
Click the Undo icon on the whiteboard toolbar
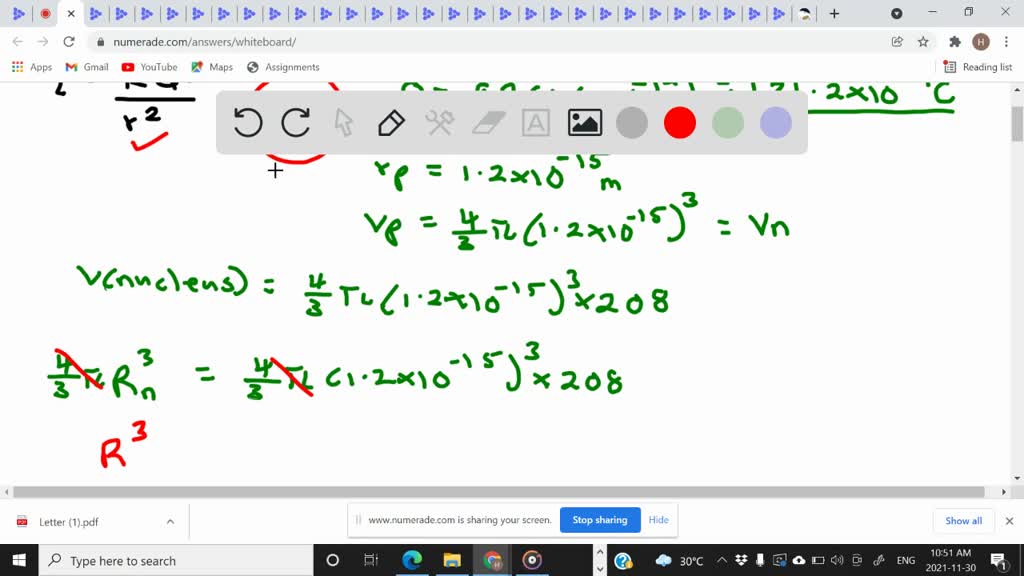[248, 123]
